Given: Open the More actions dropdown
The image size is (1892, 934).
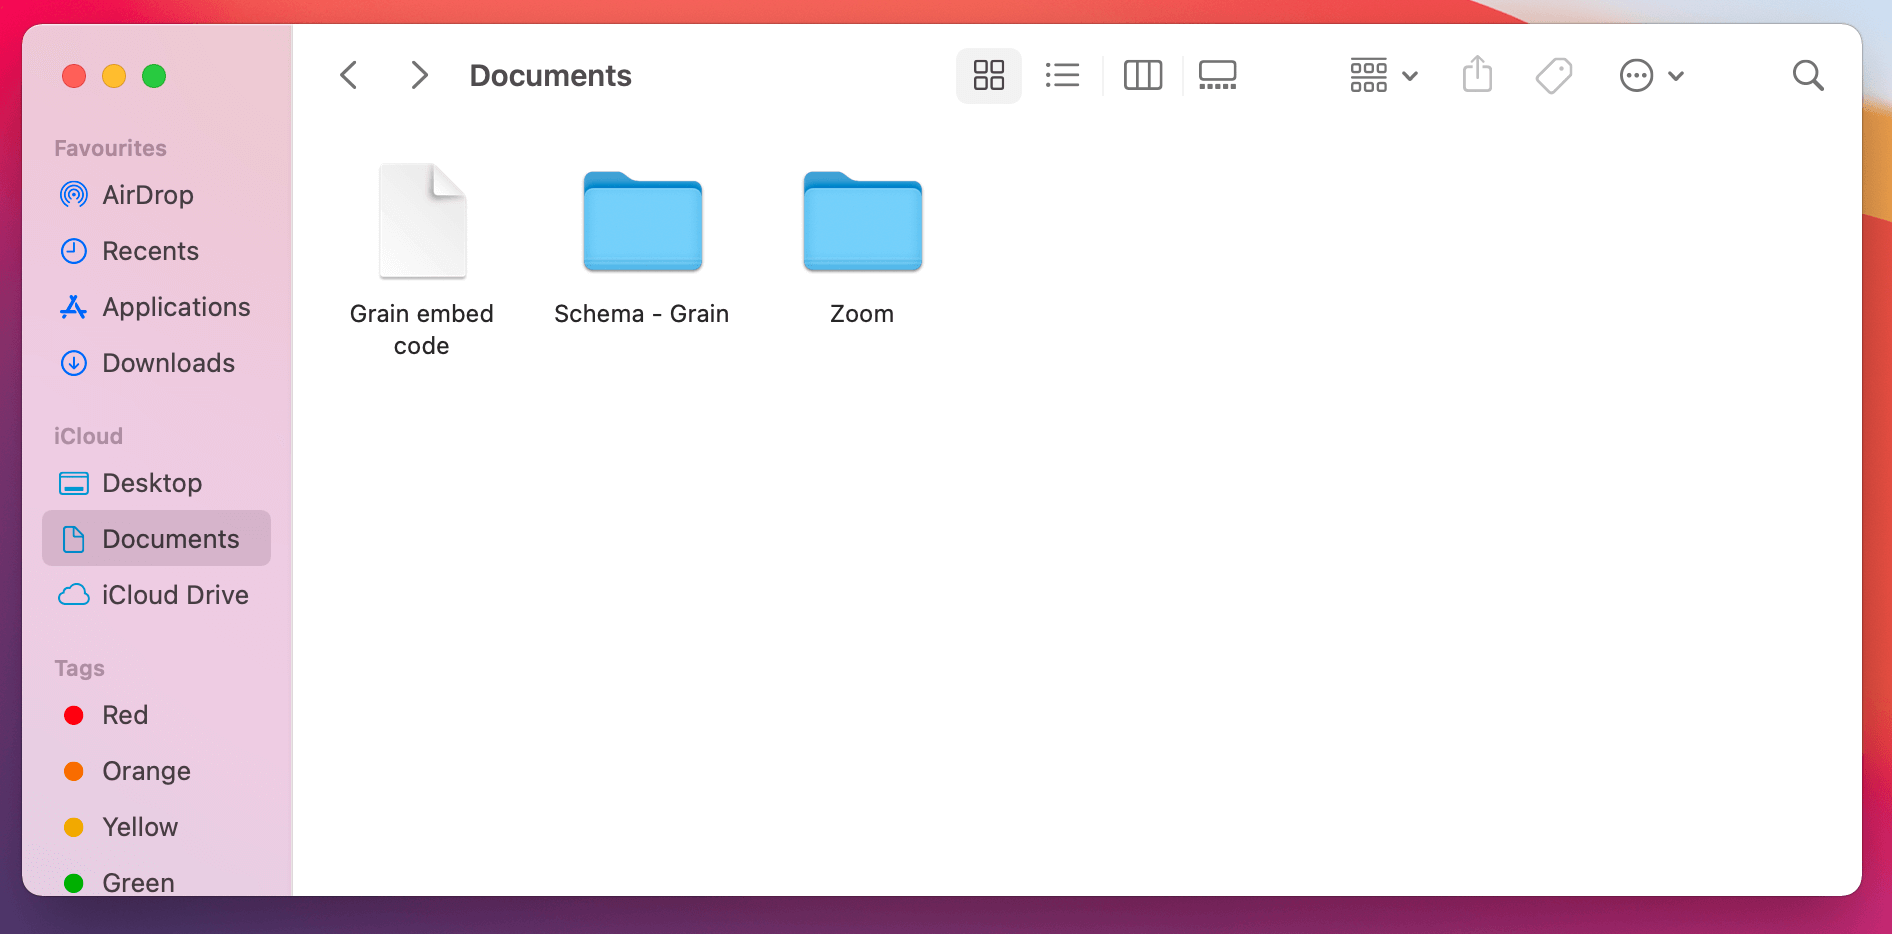Looking at the screenshot, I should click(1652, 75).
